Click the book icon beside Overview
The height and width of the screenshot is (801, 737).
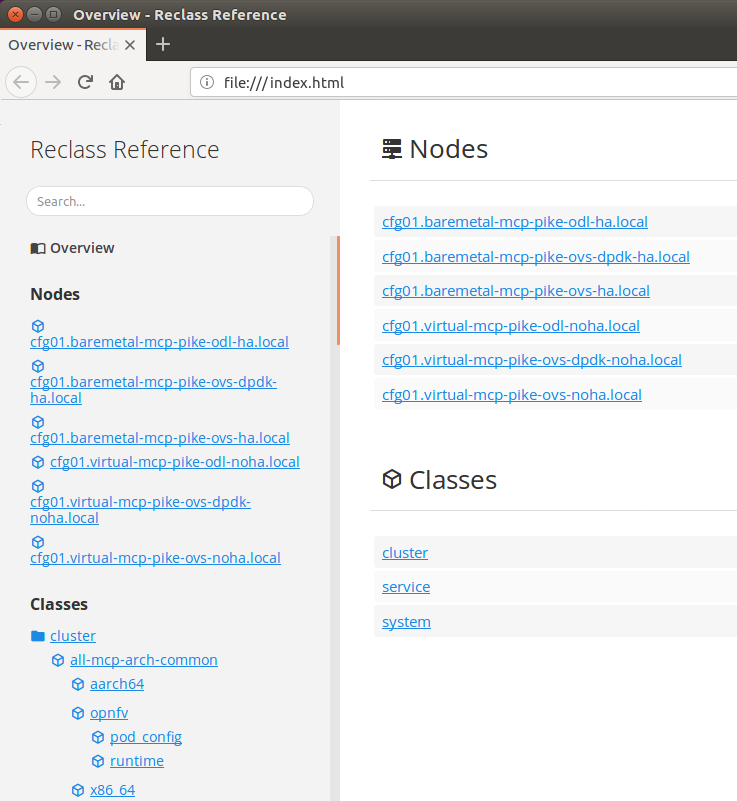(38, 248)
